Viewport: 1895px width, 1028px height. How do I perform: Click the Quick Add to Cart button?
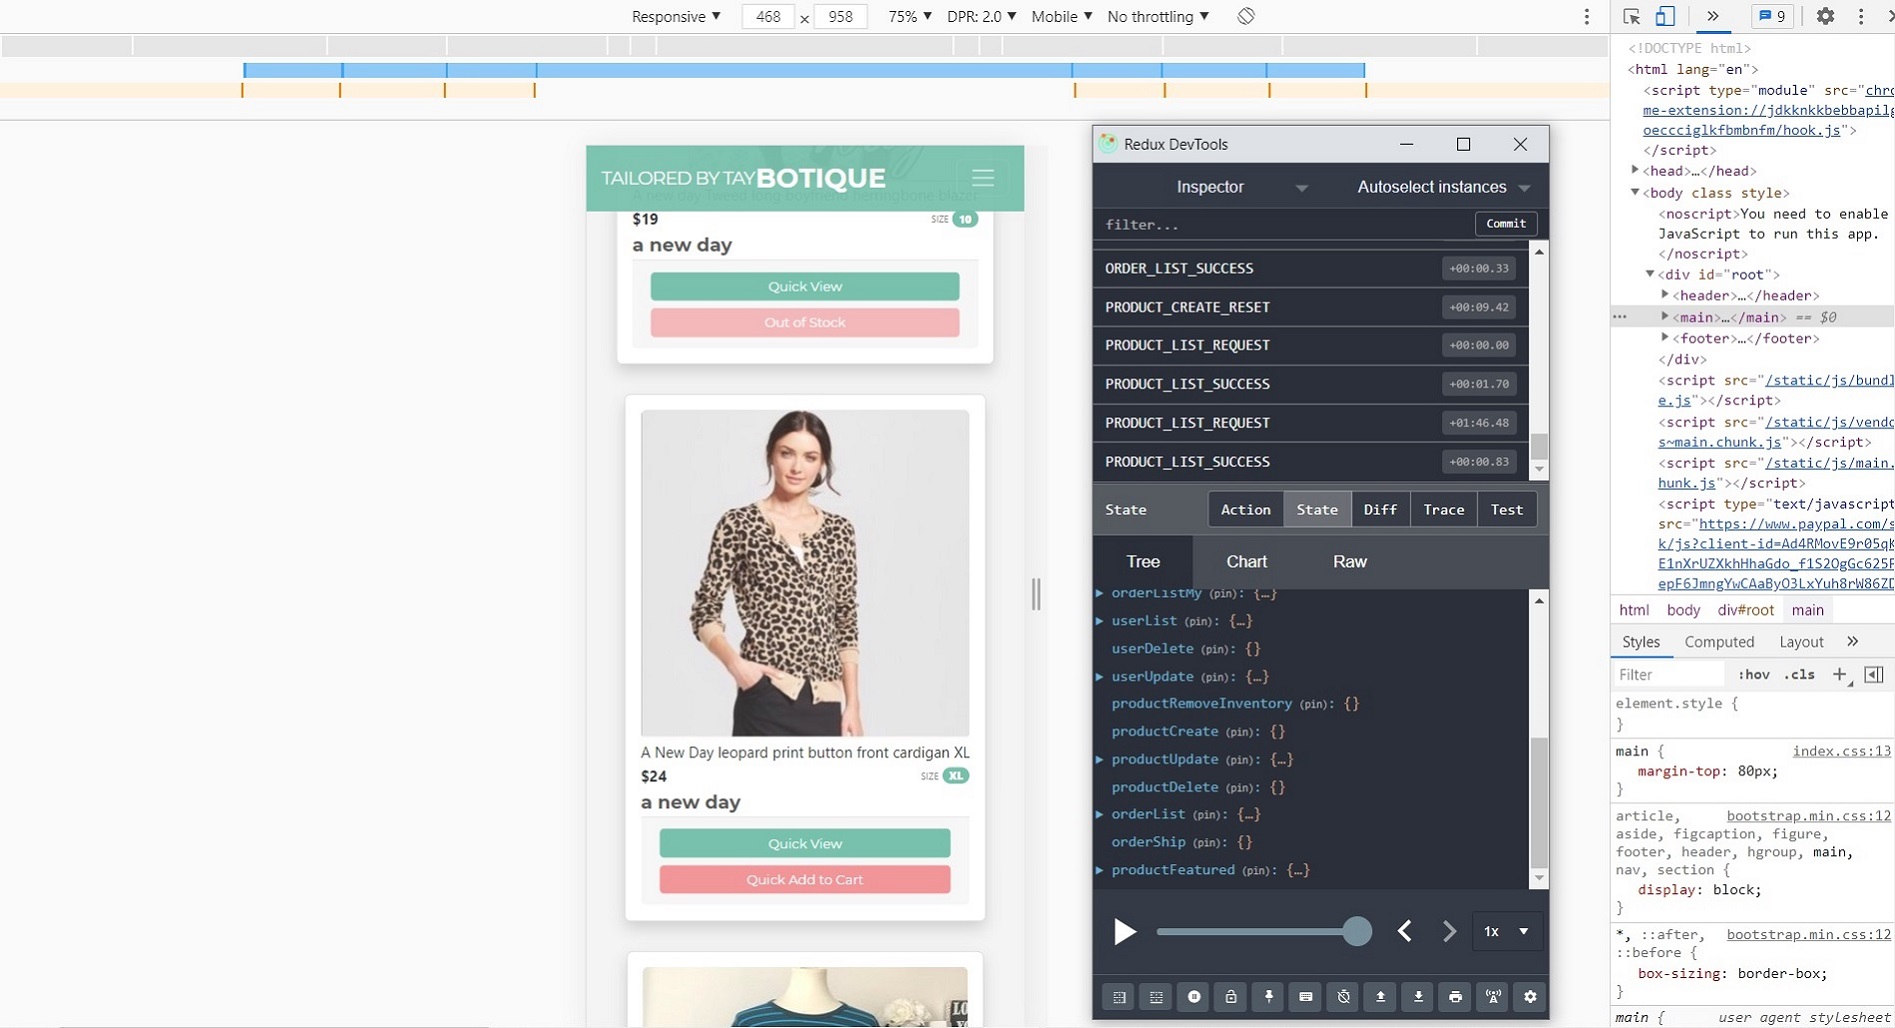click(x=805, y=880)
